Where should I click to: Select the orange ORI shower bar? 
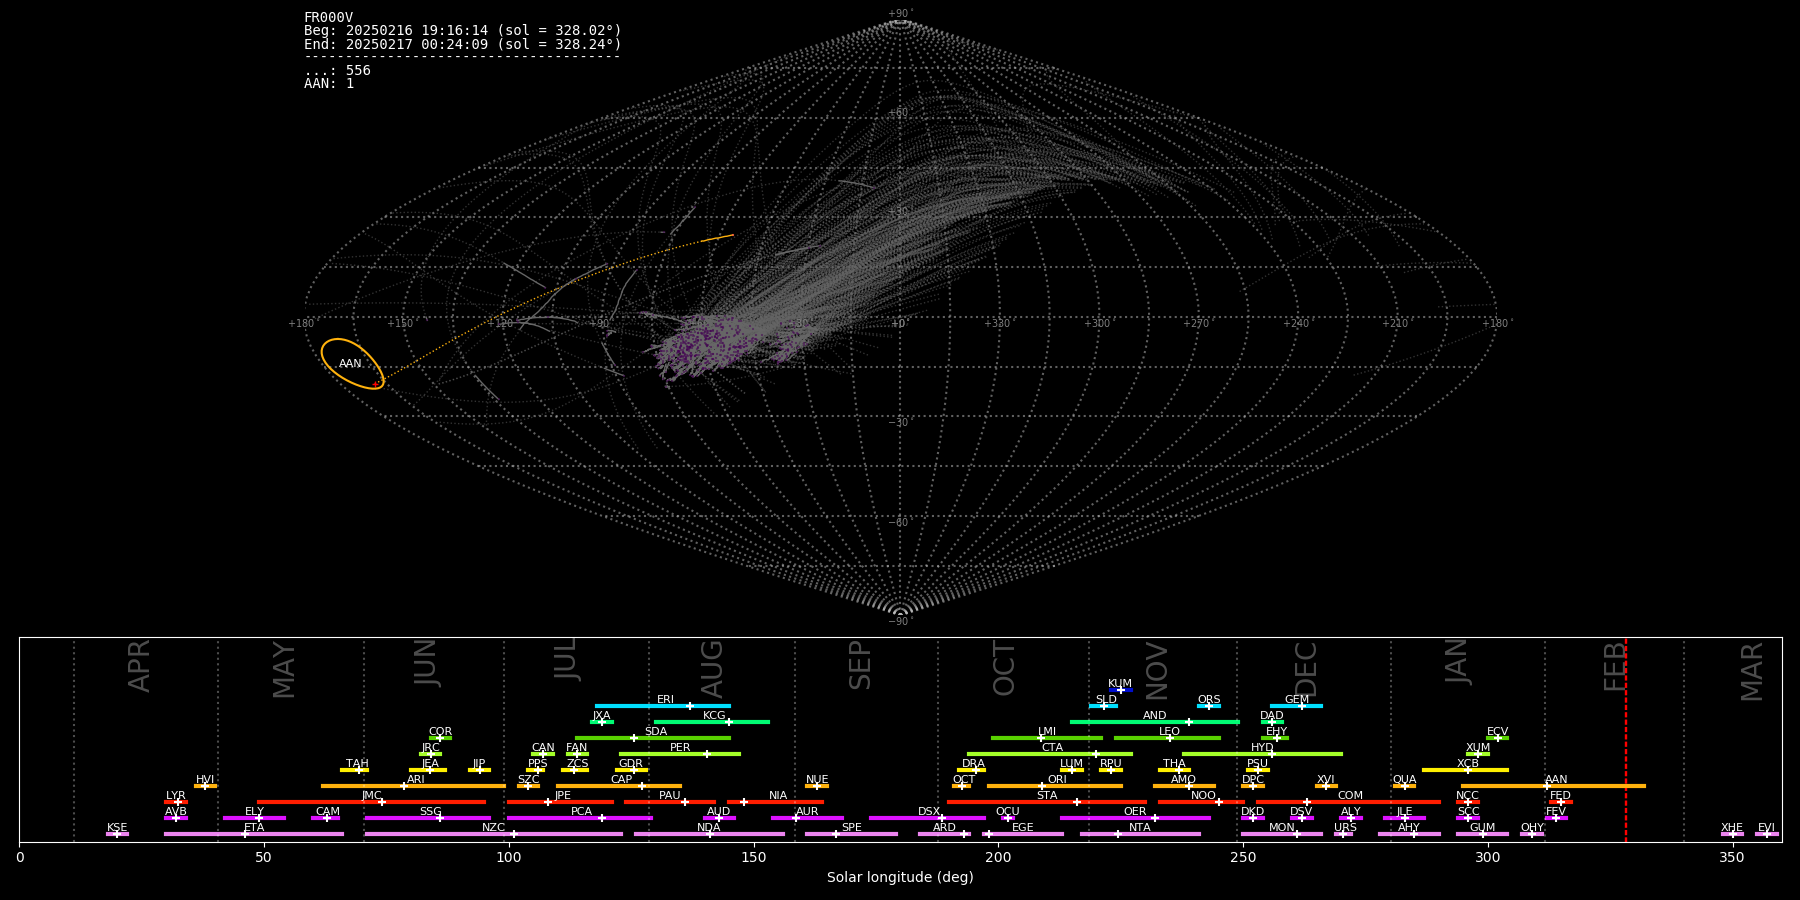(x=1055, y=786)
